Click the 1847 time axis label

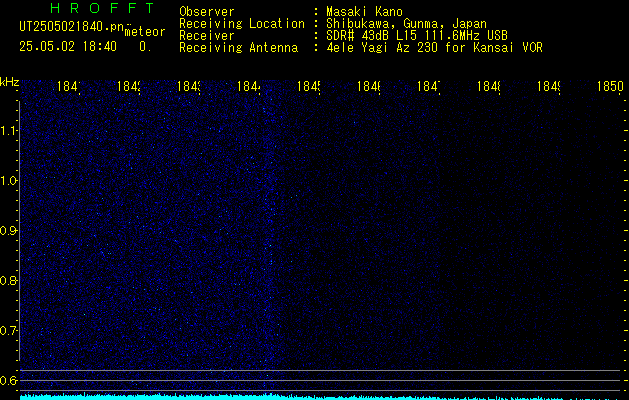click(x=429, y=87)
